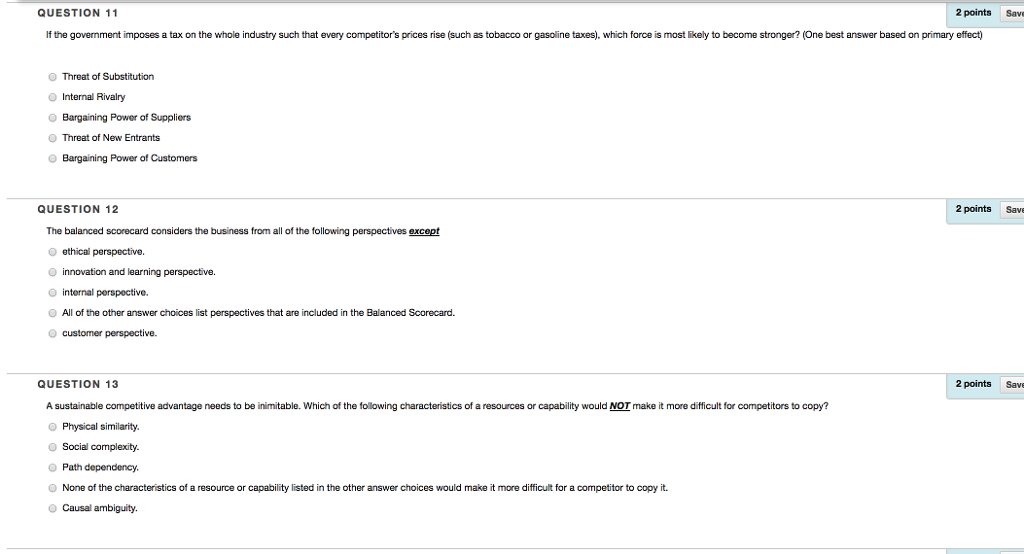
Task: Choose the Causal ambiguity radio button
Action: (51, 509)
